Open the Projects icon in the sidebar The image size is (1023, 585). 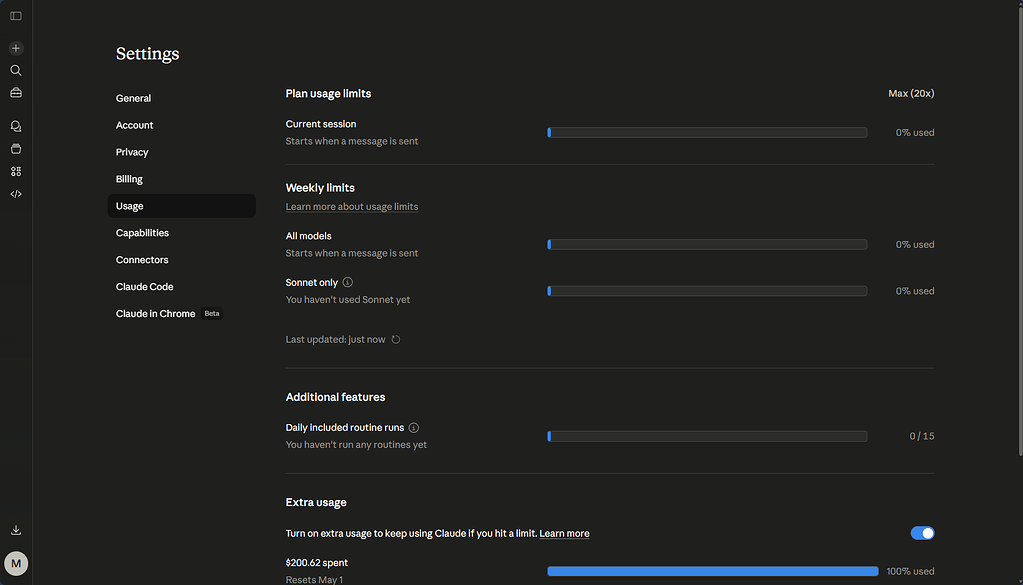coord(16,149)
